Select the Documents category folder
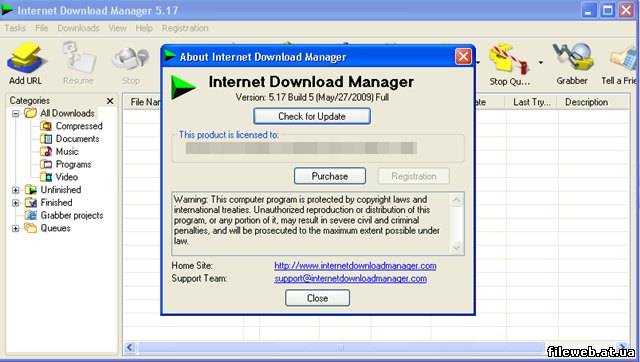This screenshot has height=362, width=640. [x=70, y=139]
